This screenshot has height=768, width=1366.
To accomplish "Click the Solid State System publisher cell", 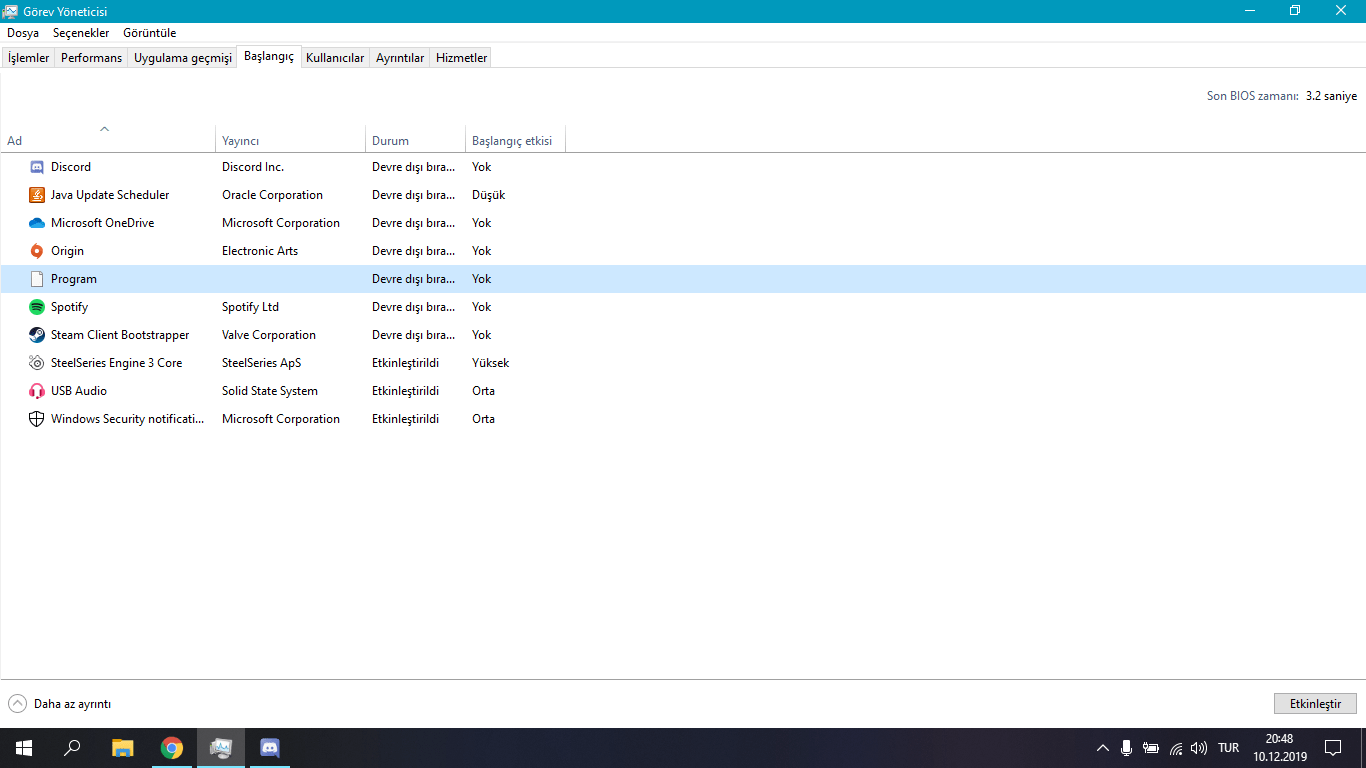I will point(270,391).
